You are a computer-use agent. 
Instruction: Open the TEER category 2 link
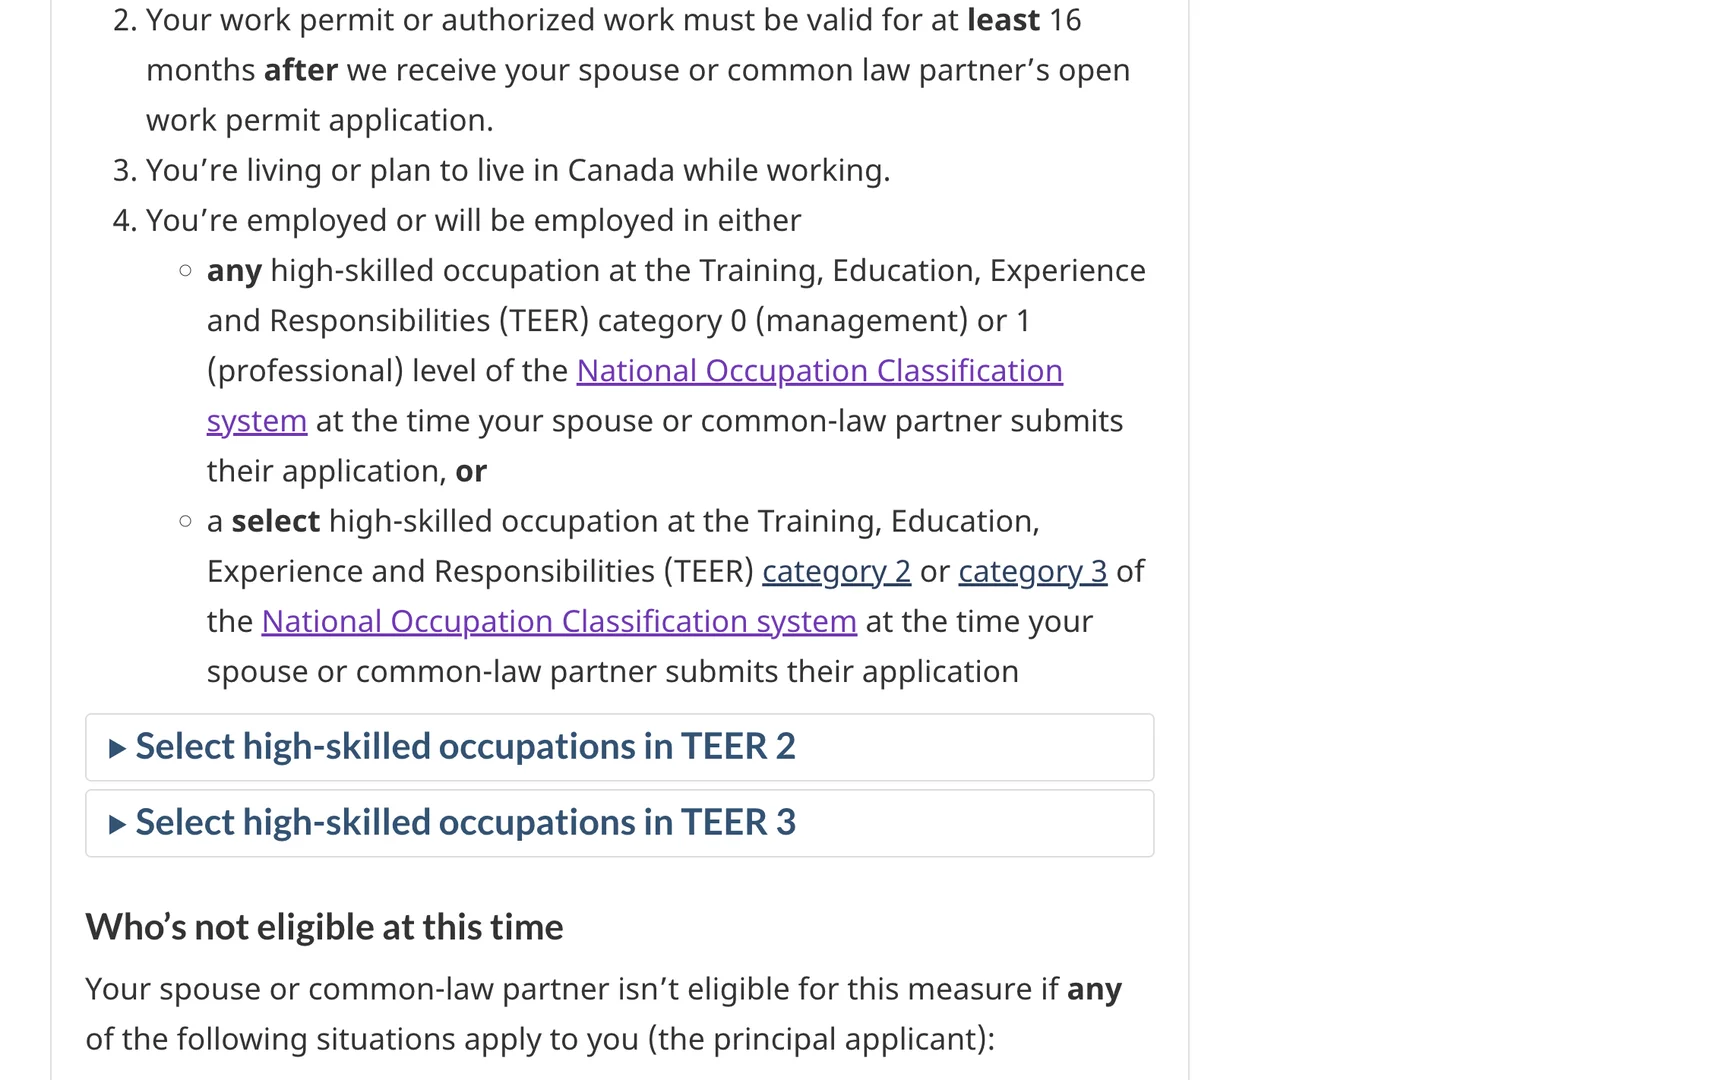click(836, 571)
